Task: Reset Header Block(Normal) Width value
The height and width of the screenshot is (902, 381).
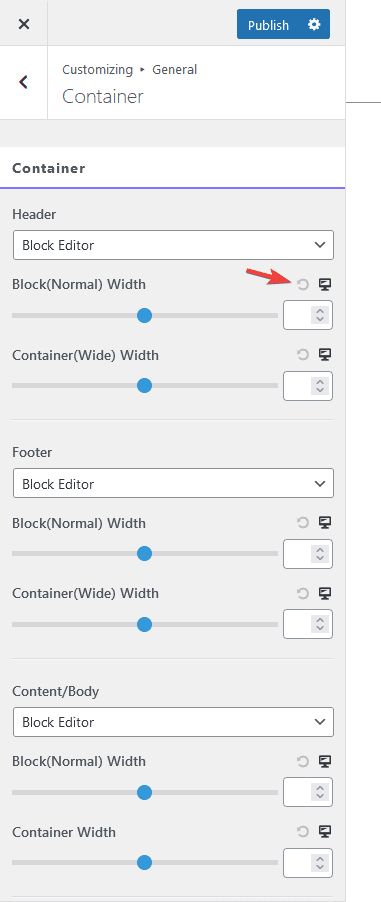Action: (x=303, y=284)
